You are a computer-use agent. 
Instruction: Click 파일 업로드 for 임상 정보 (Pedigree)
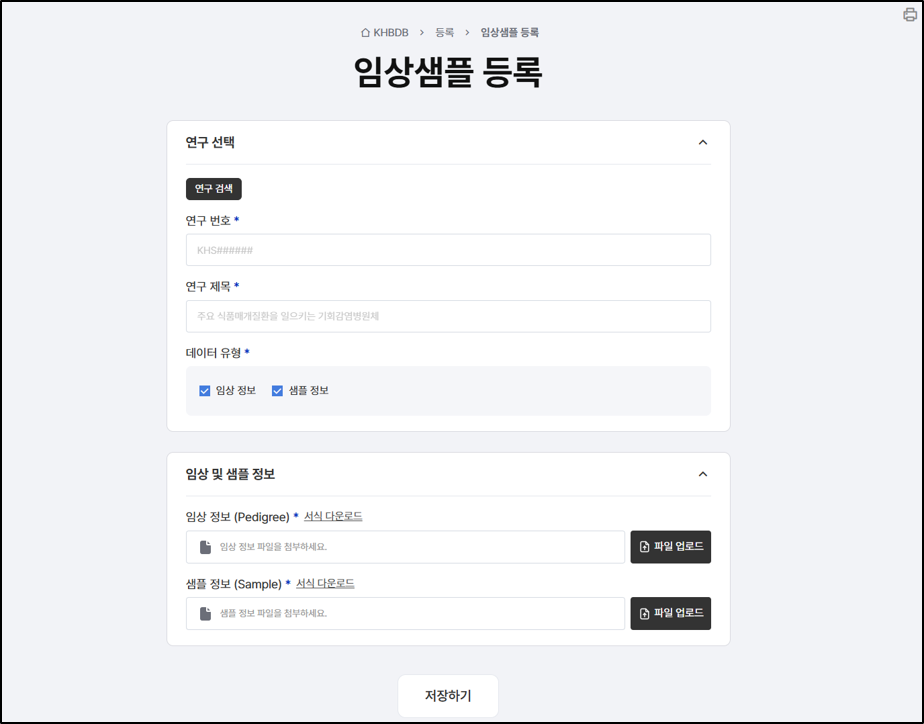click(x=670, y=547)
